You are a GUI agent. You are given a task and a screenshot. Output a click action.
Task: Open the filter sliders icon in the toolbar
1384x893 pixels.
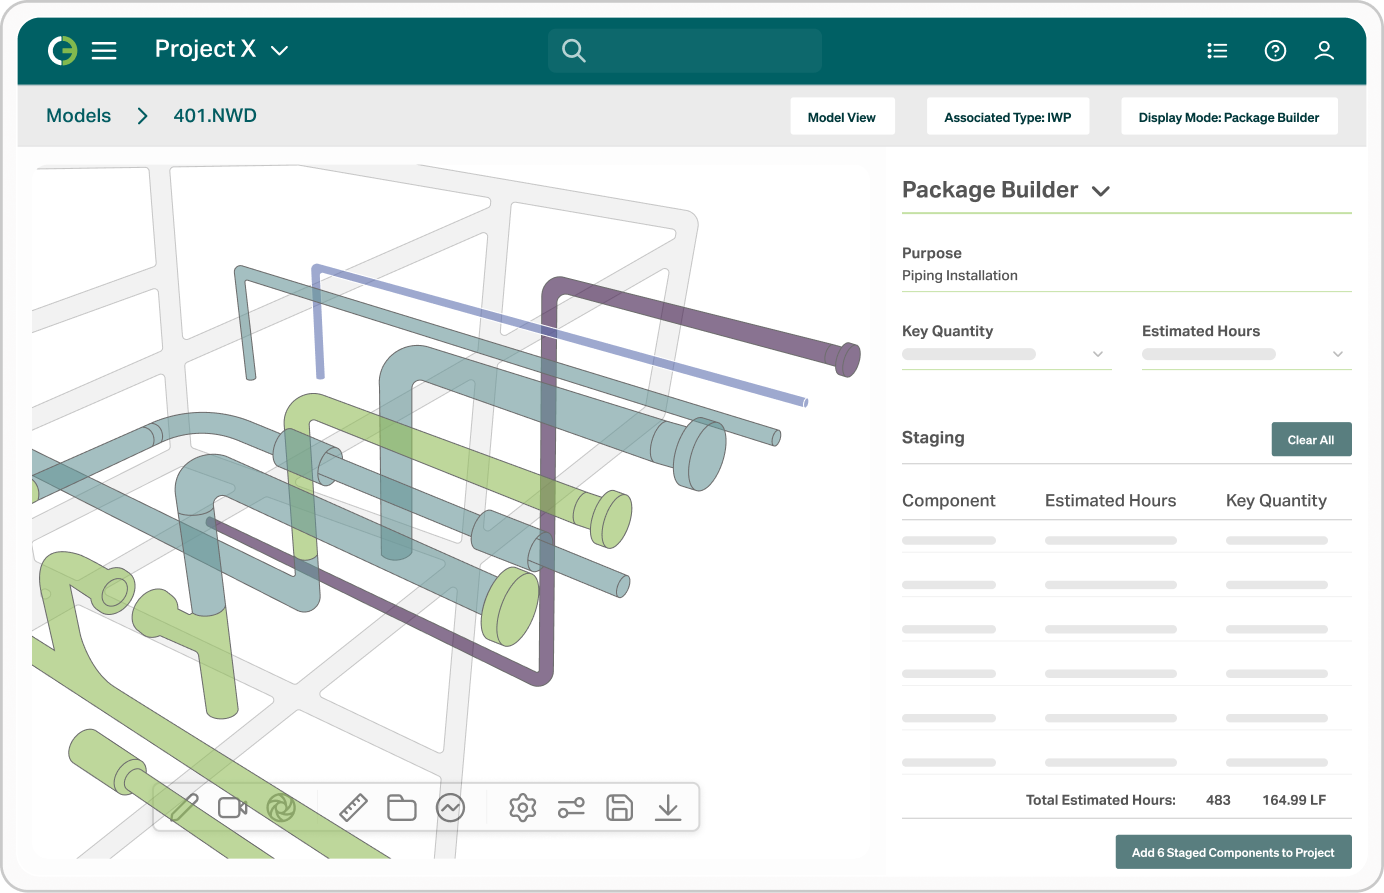point(571,807)
